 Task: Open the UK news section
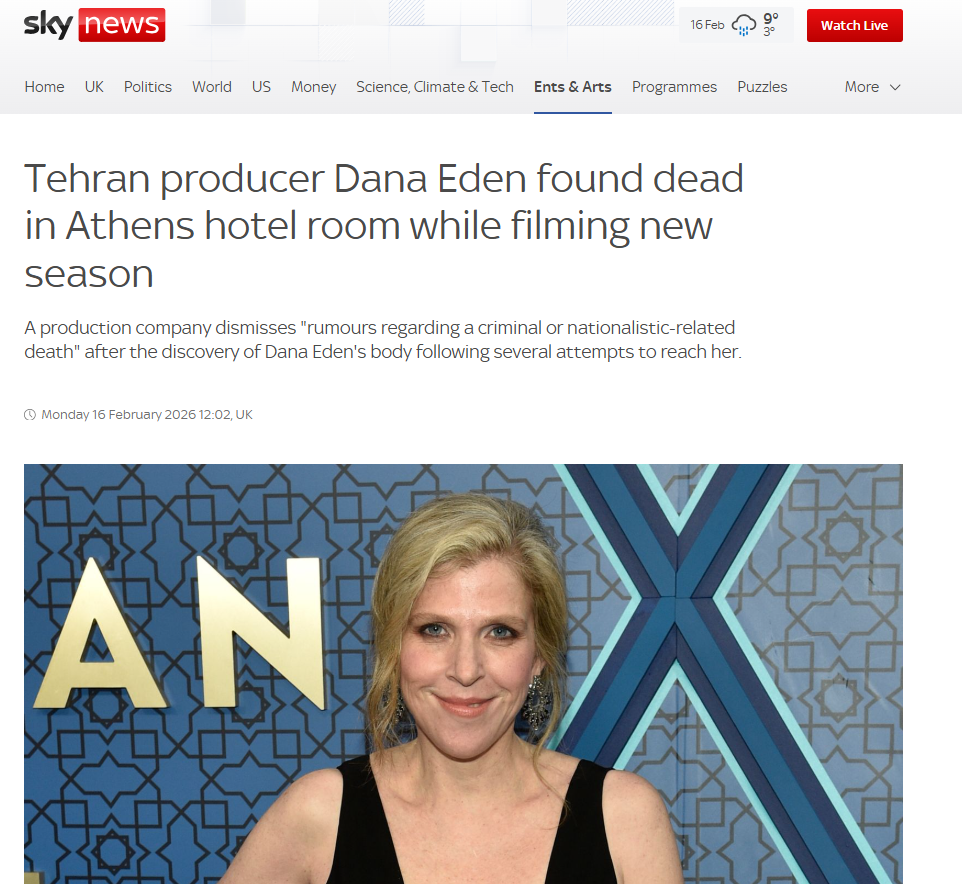(94, 87)
